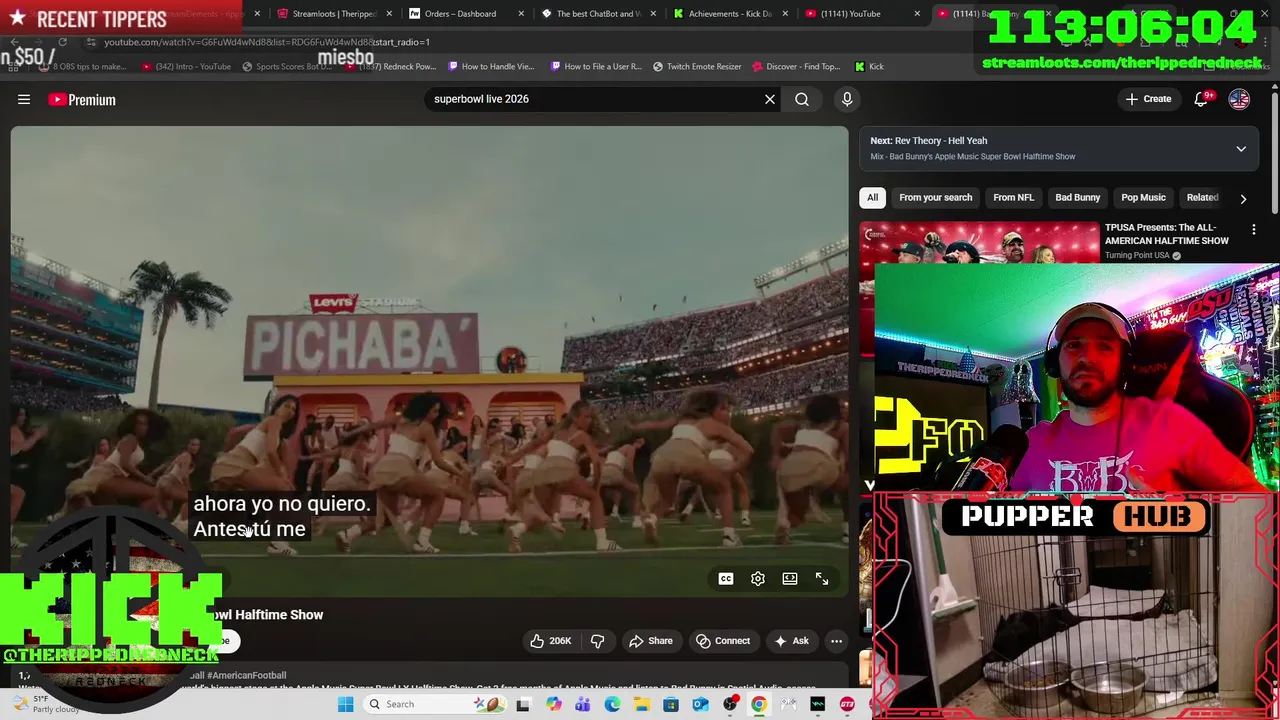Select the From NFL chip

coord(1013,197)
